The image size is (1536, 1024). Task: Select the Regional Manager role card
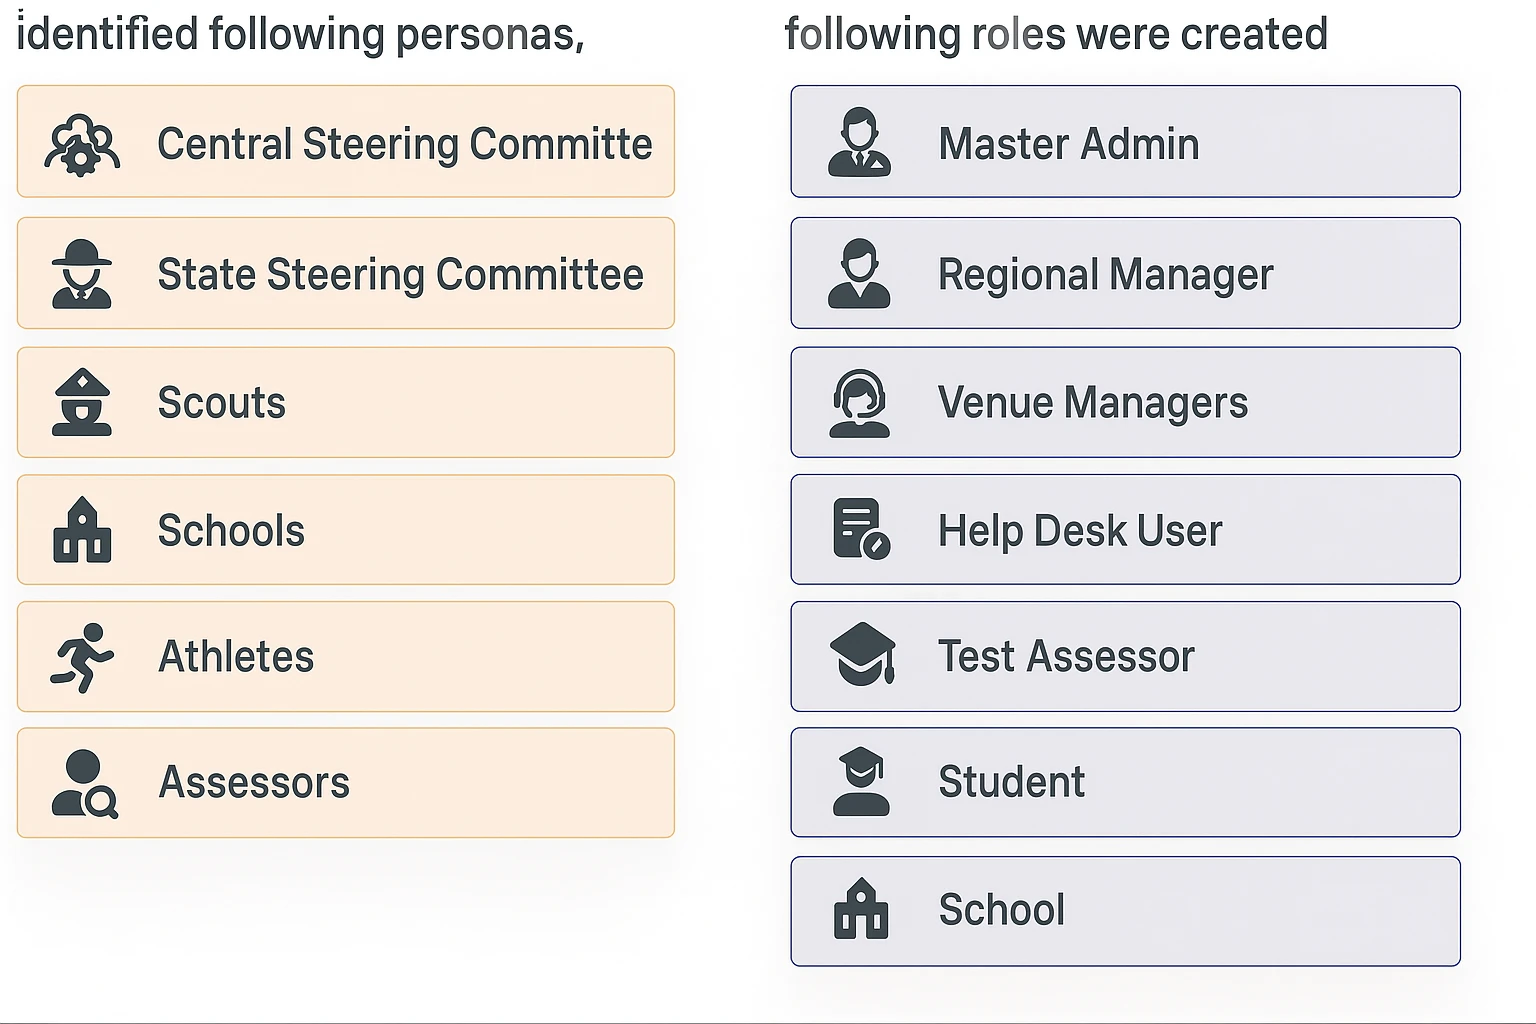point(1125,273)
